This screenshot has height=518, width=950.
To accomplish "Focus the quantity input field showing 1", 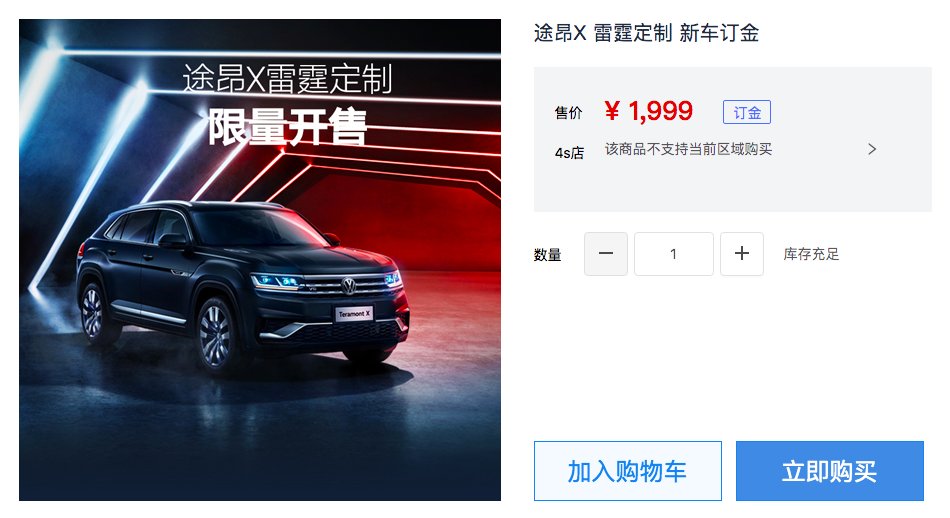I will tap(674, 254).
